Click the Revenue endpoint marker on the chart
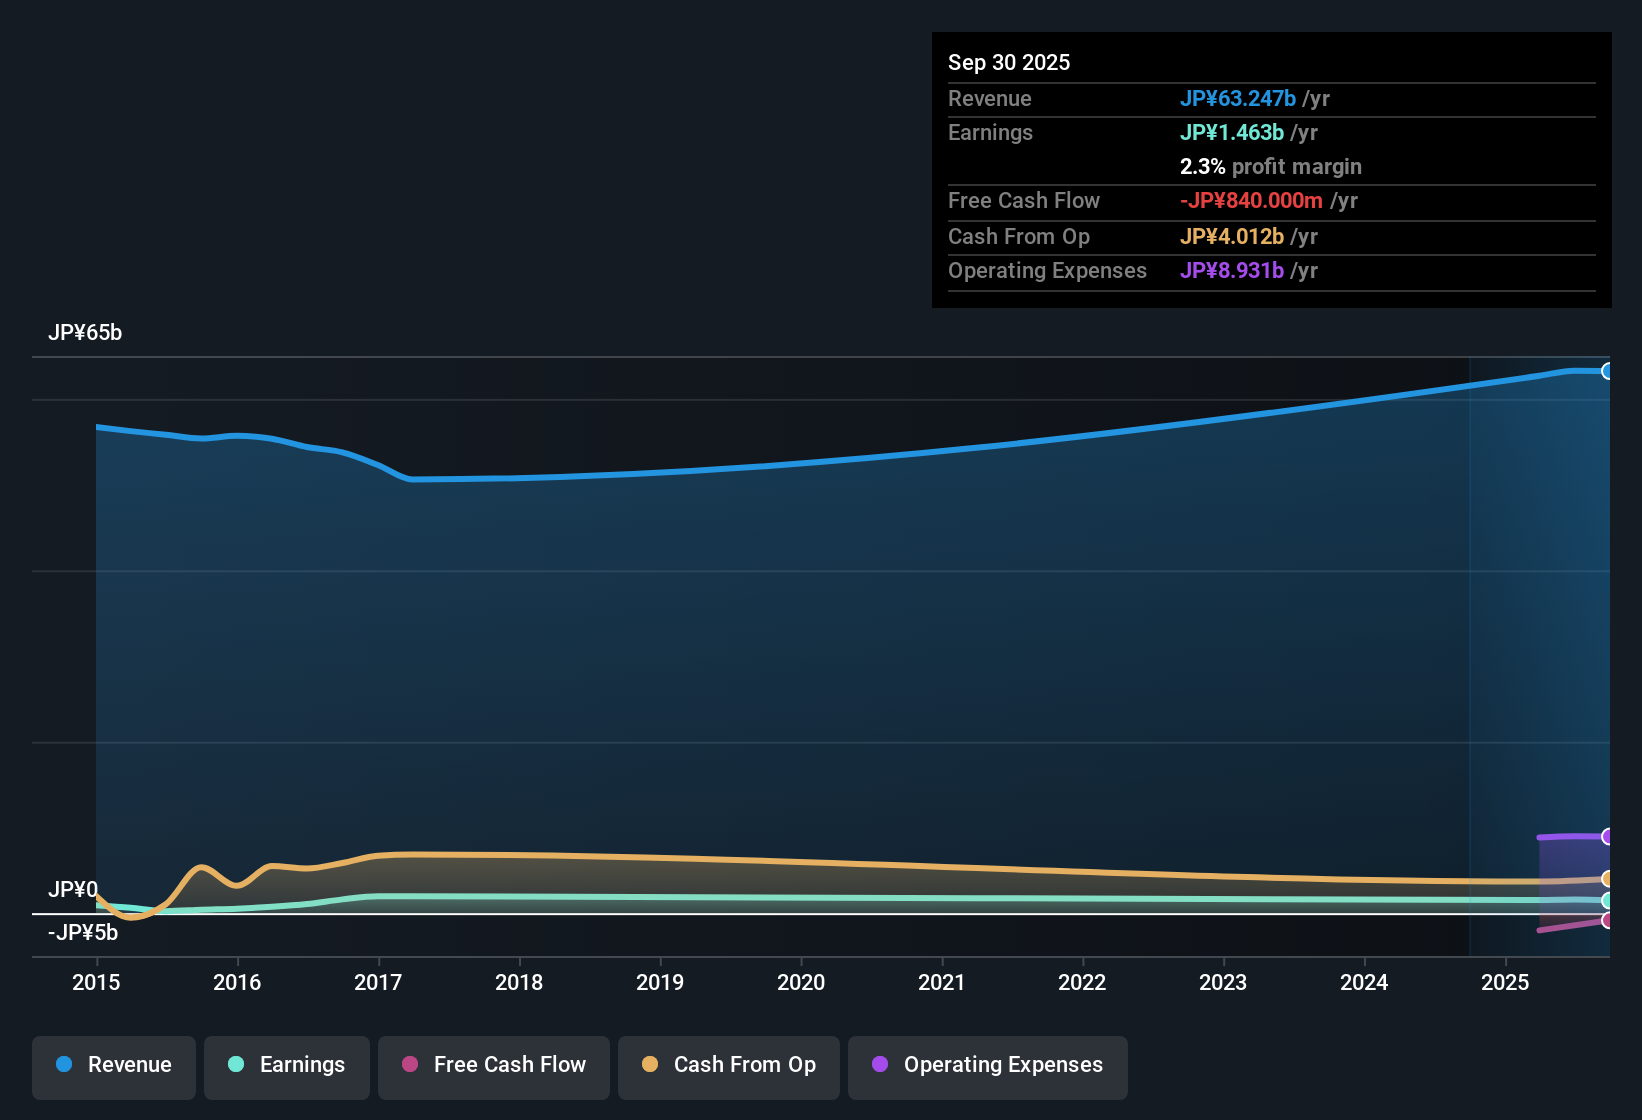Viewport: 1642px width, 1120px height. (x=1608, y=371)
